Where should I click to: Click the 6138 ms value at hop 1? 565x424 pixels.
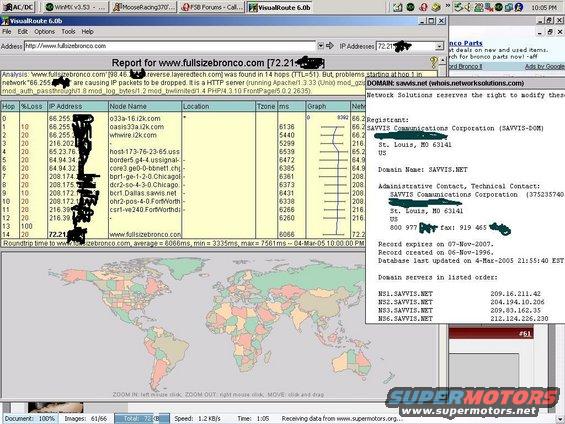coord(286,127)
